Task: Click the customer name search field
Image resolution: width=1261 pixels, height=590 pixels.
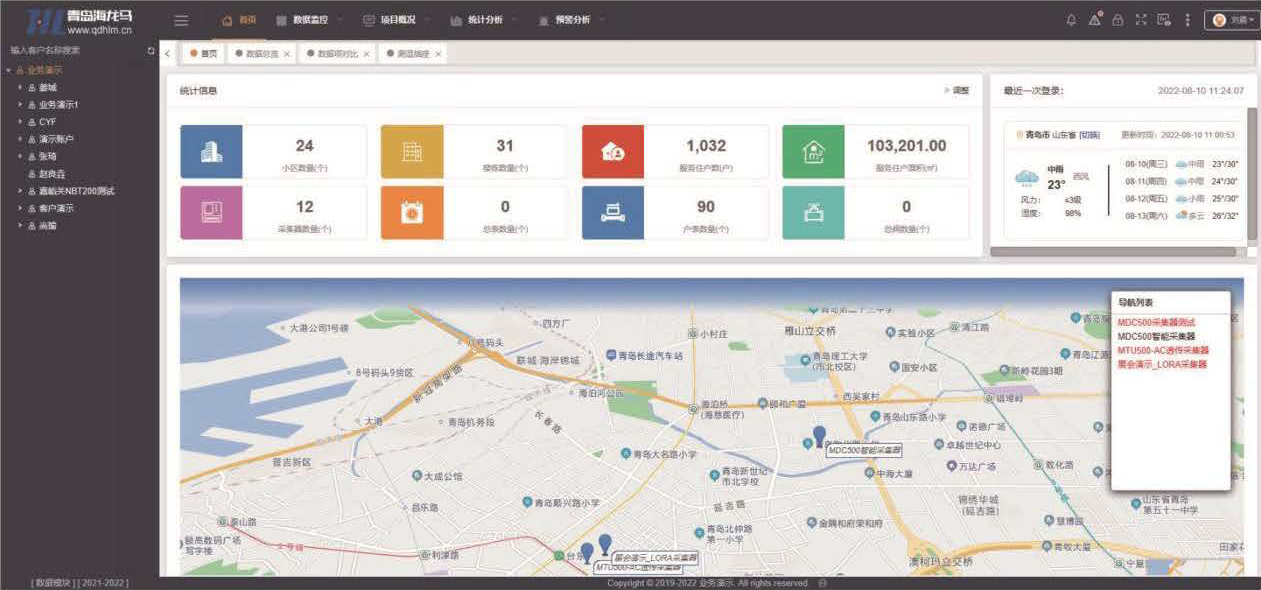Action: click(x=70, y=50)
